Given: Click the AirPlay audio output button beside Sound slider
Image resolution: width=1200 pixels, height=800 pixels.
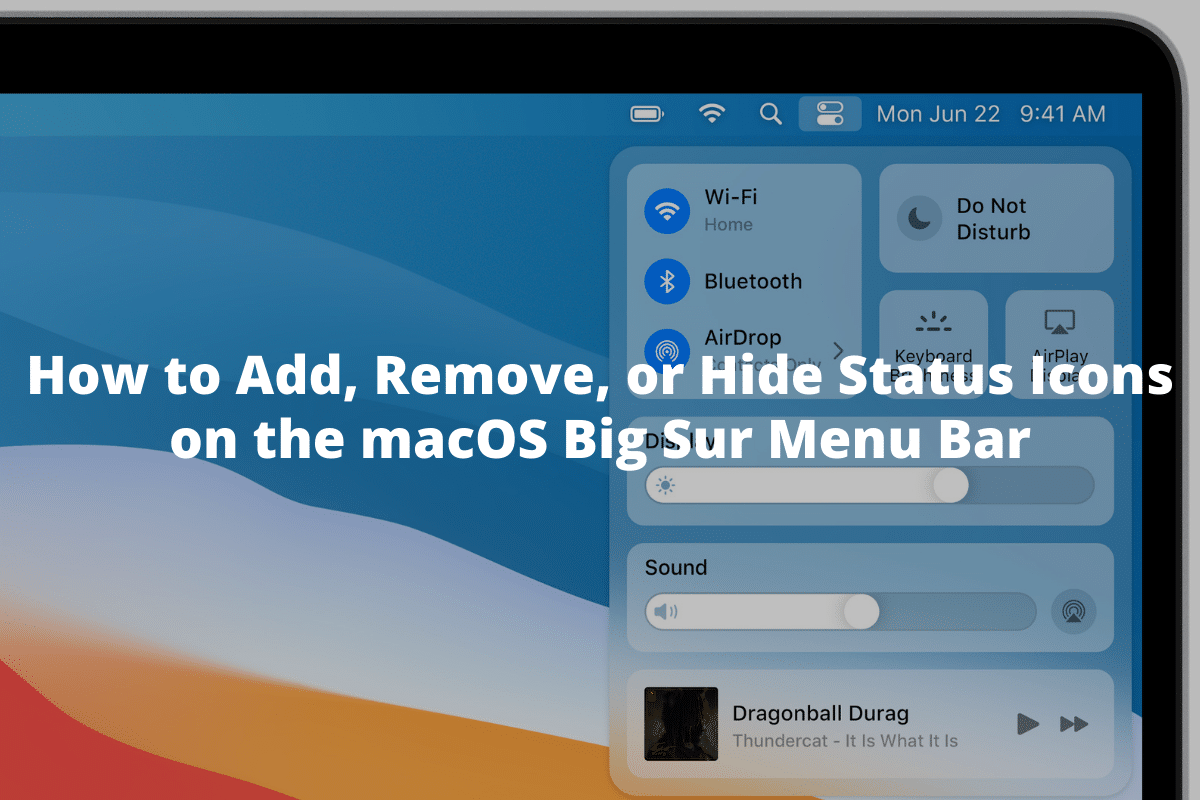Looking at the screenshot, I should 1074,611.
